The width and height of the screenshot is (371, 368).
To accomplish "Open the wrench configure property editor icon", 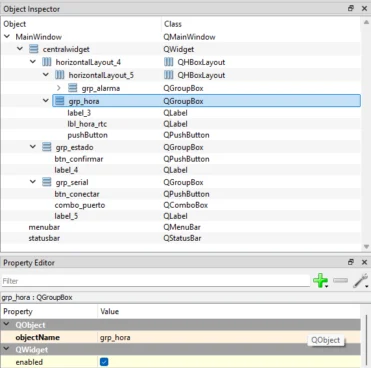I will (361, 281).
